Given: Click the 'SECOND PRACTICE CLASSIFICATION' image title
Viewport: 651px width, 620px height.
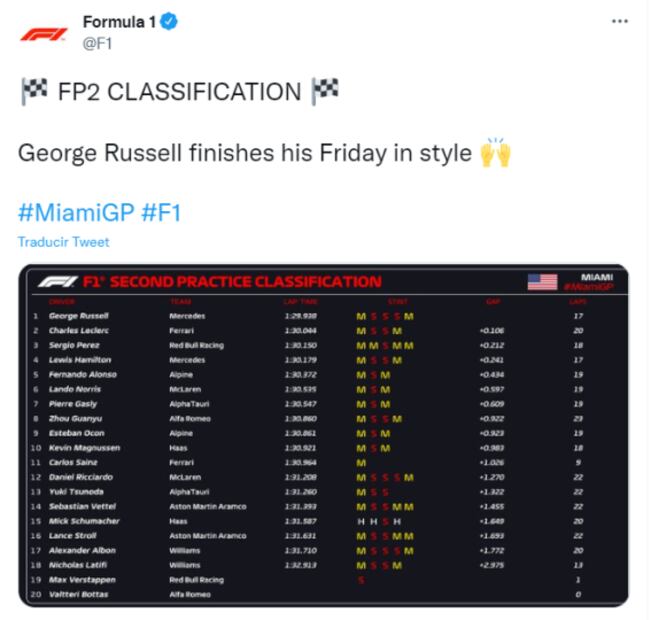Looking at the screenshot, I should [244, 282].
